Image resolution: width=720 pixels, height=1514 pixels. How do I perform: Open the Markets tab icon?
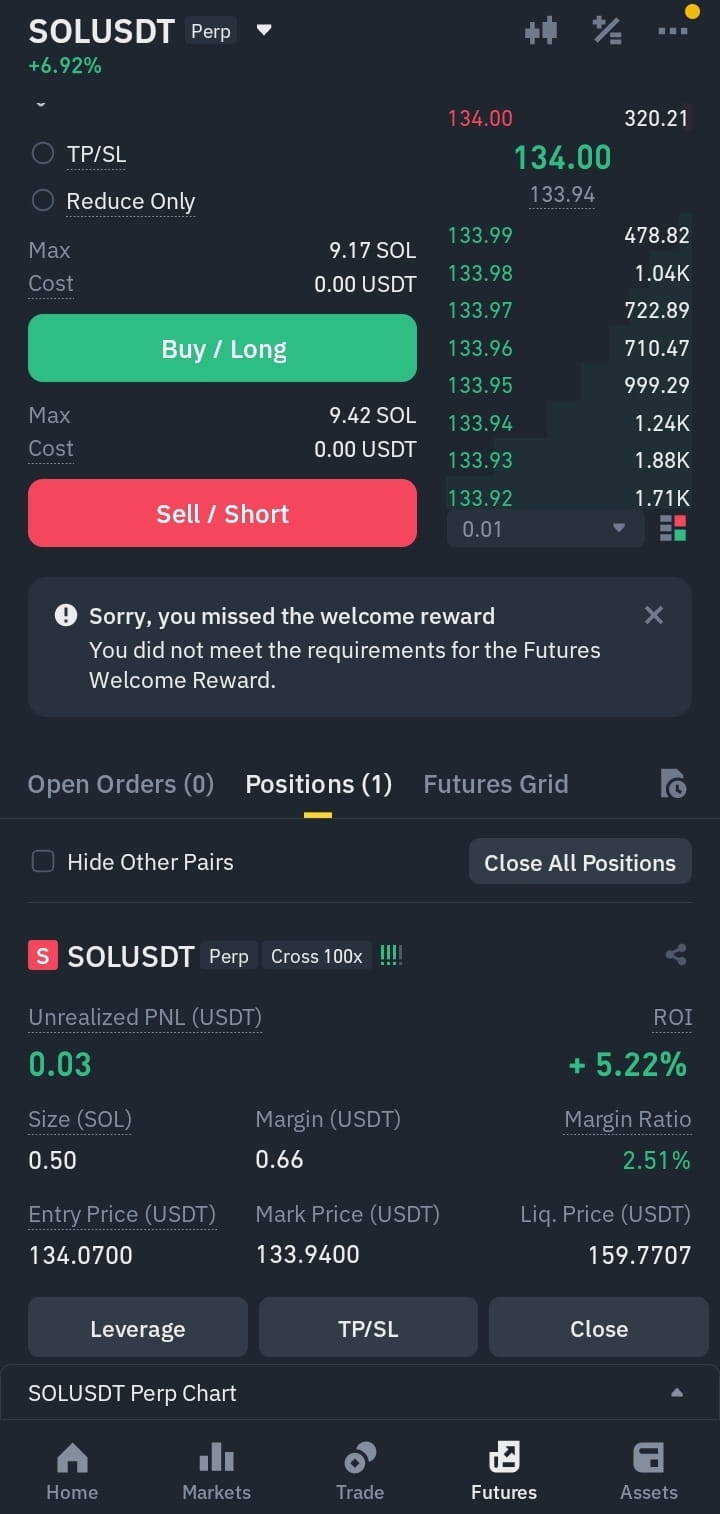(216, 1460)
